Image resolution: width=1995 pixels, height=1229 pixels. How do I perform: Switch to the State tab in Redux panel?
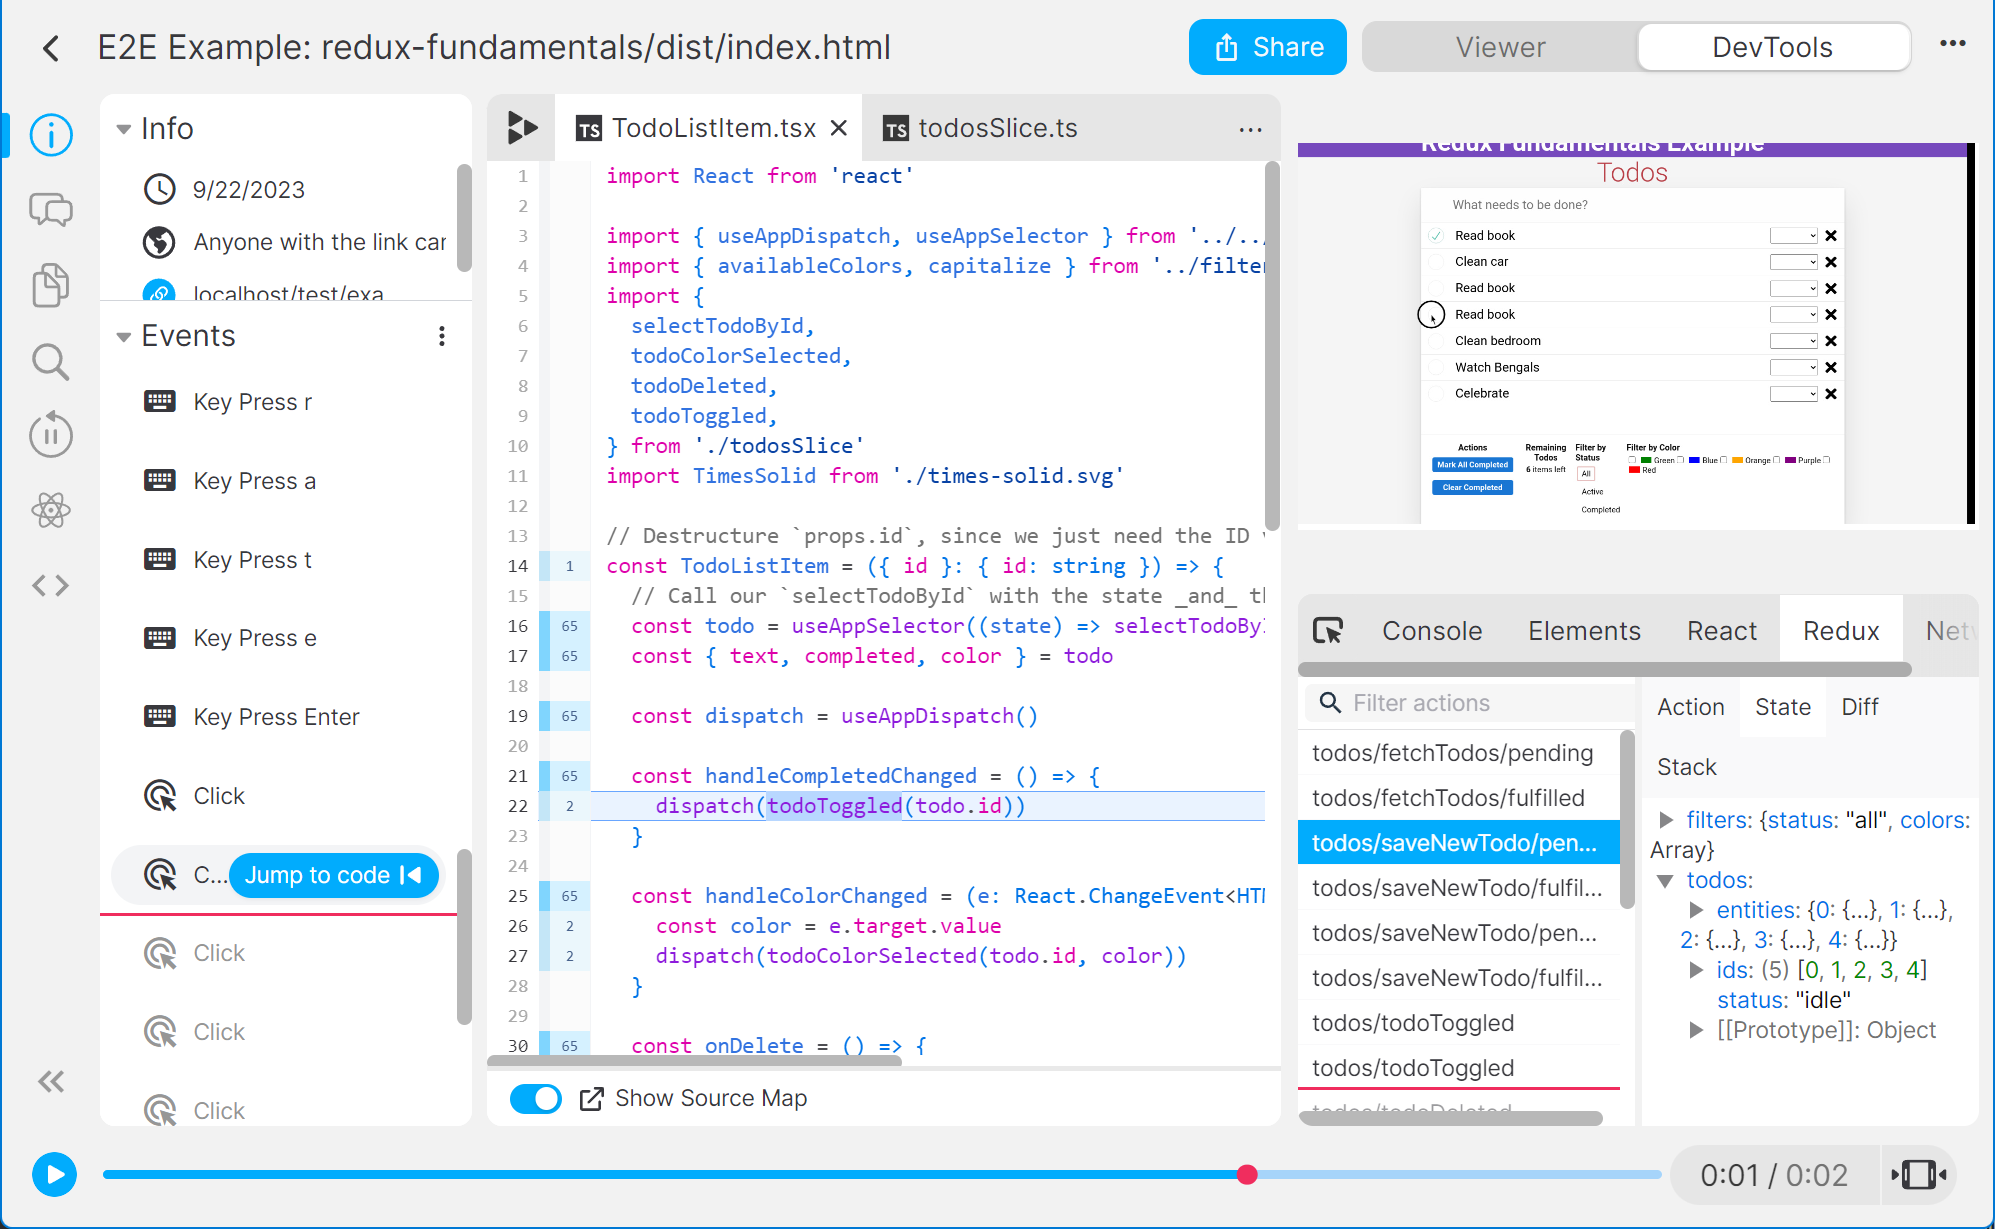pos(1782,707)
